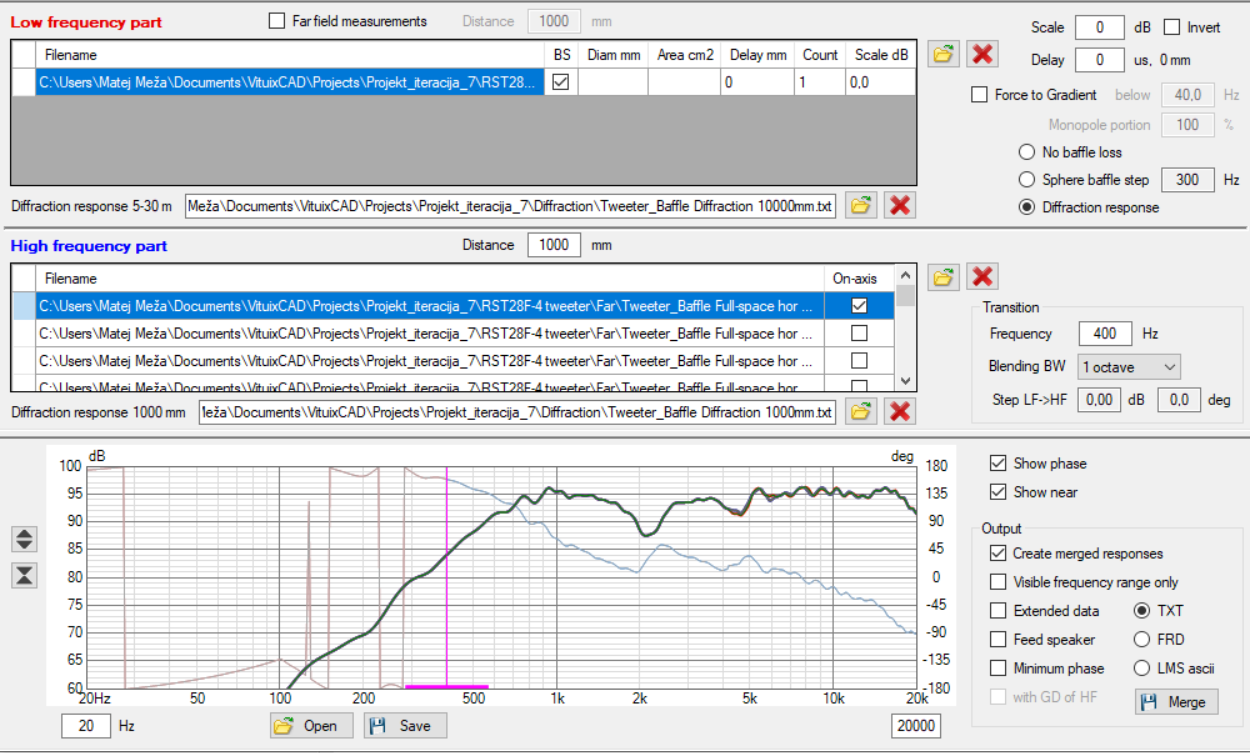Click Diffraction response 5-30 m path field

coord(511,207)
